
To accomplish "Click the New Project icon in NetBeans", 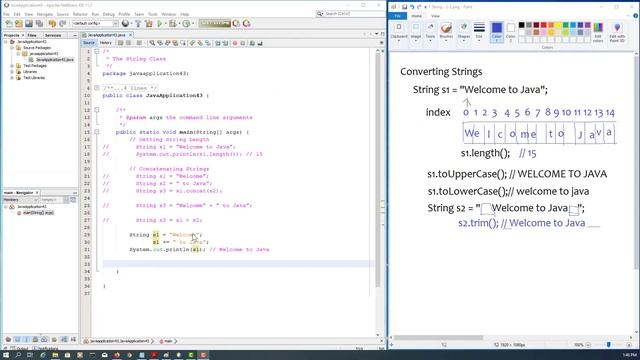I will tap(19, 24).
